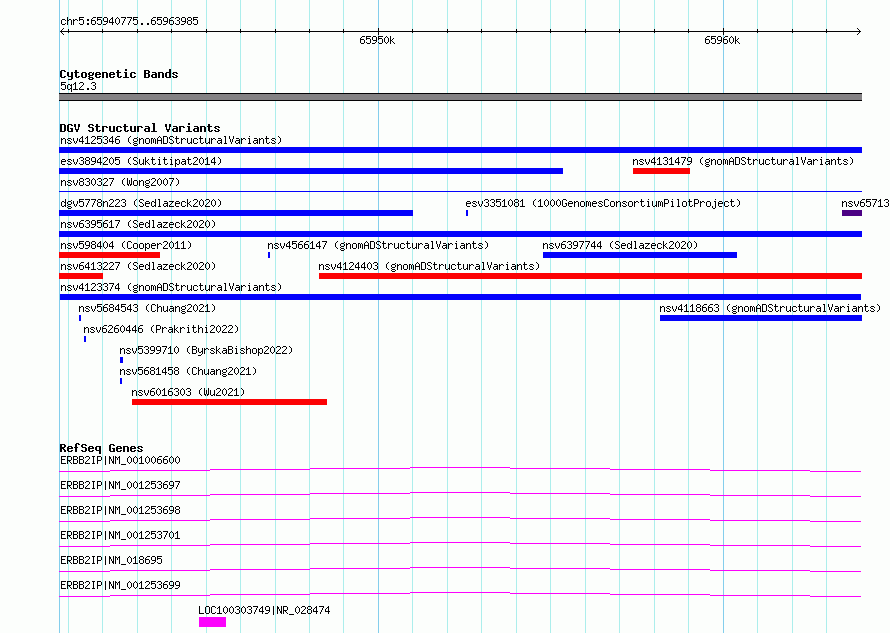Screen dimensions: 890x633
Task: Open ERBB2IP|NM_001253698 transcript label
Action: (120, 510)
